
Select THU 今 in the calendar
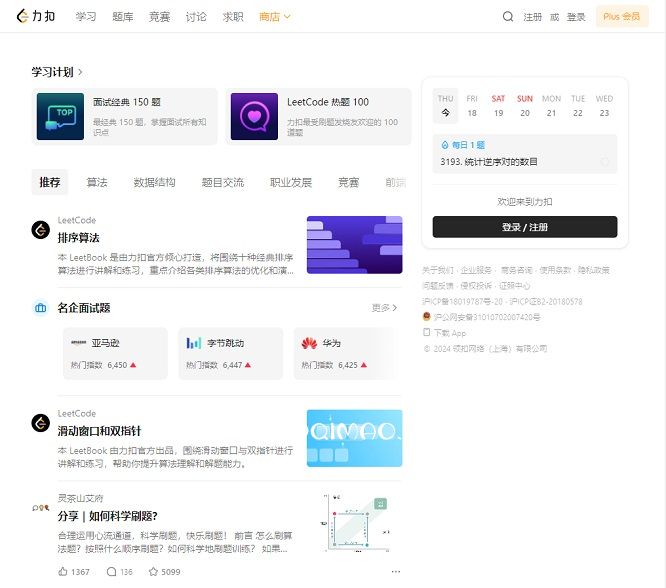tap(445, 106)
